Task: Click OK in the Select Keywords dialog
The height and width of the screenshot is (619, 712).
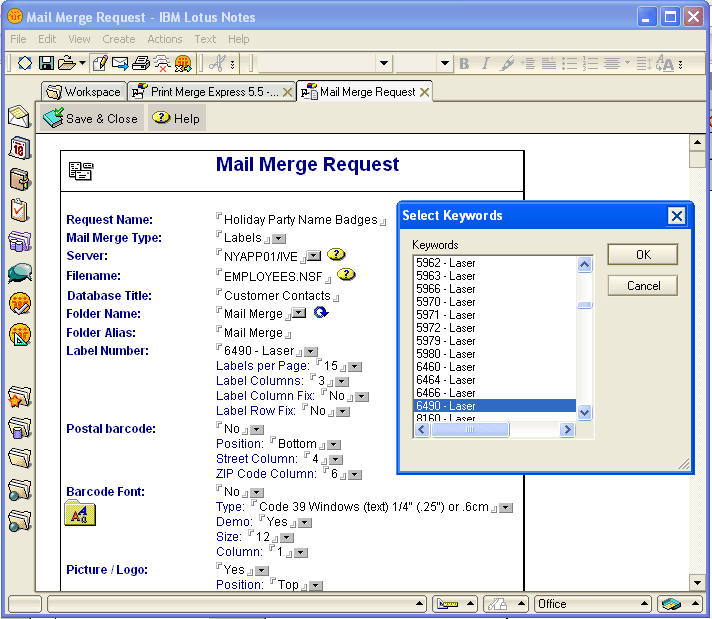Action: [x=642, y=254]
